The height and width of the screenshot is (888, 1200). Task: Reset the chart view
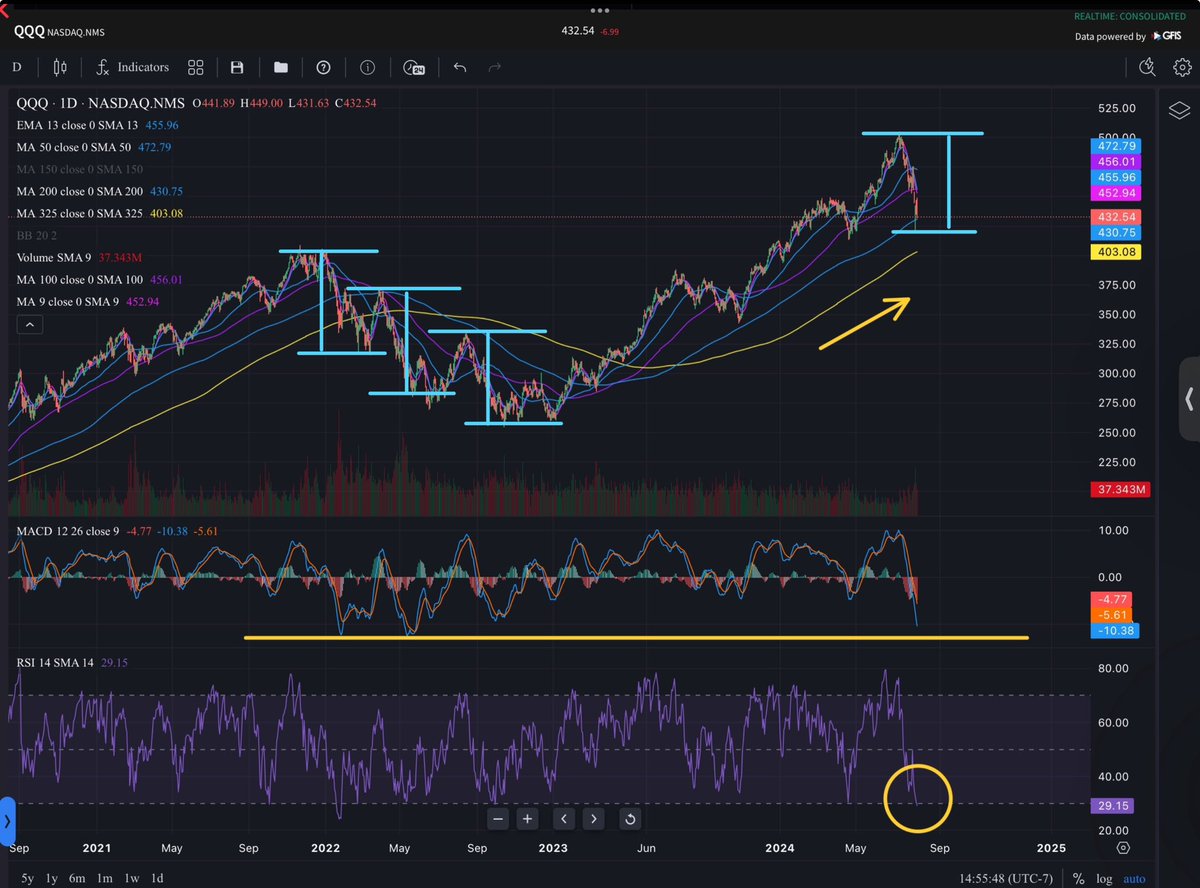click(630, 819)
